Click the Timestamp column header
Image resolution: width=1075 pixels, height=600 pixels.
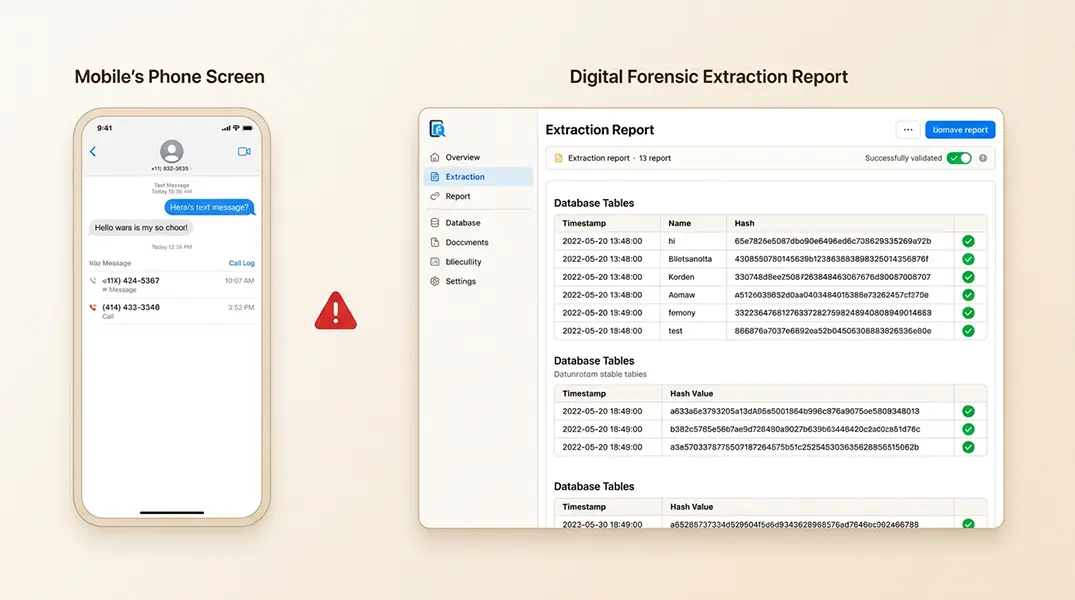pos(584,224)
